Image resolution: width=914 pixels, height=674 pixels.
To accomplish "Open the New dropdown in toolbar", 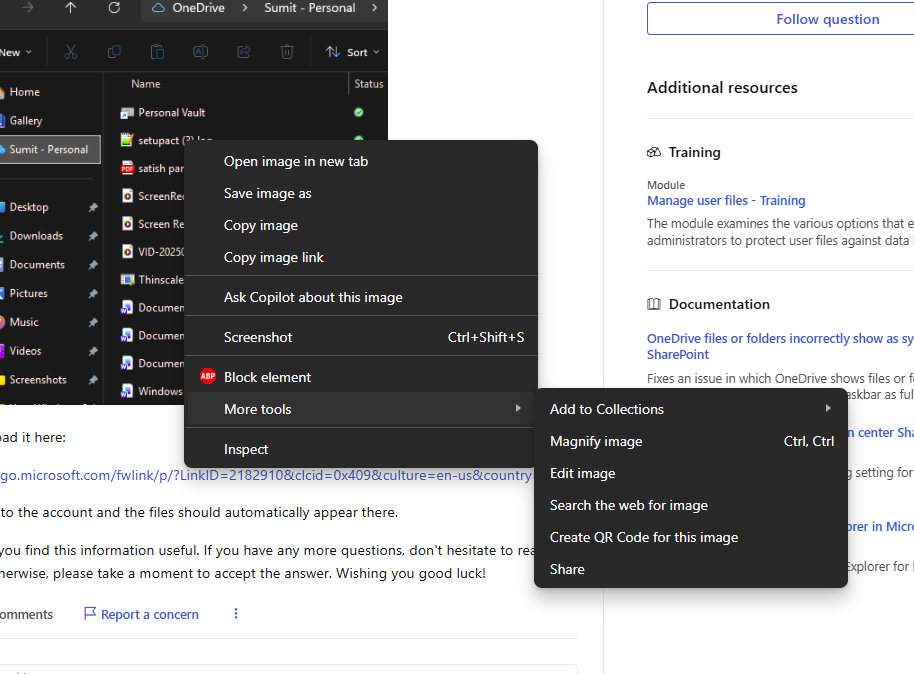I will click(16, 52).
